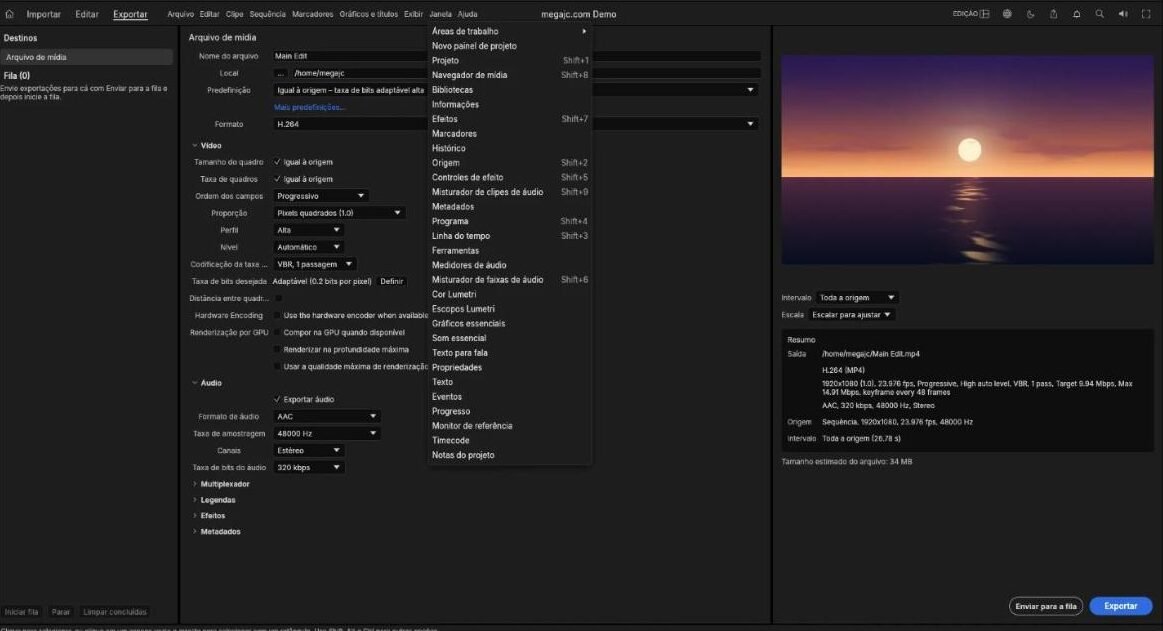Open the 'Perfil' Alta dropdown
This screenshot has height=631, width=1163.
[x=308, y=230]
